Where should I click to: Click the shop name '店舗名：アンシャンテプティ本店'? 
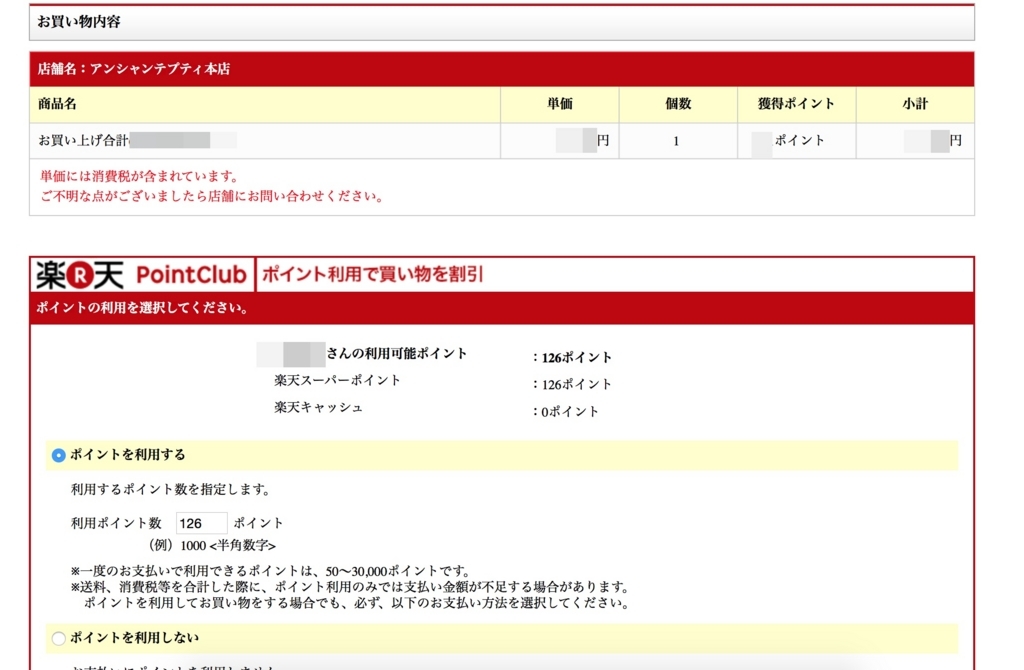pos(133,69)
